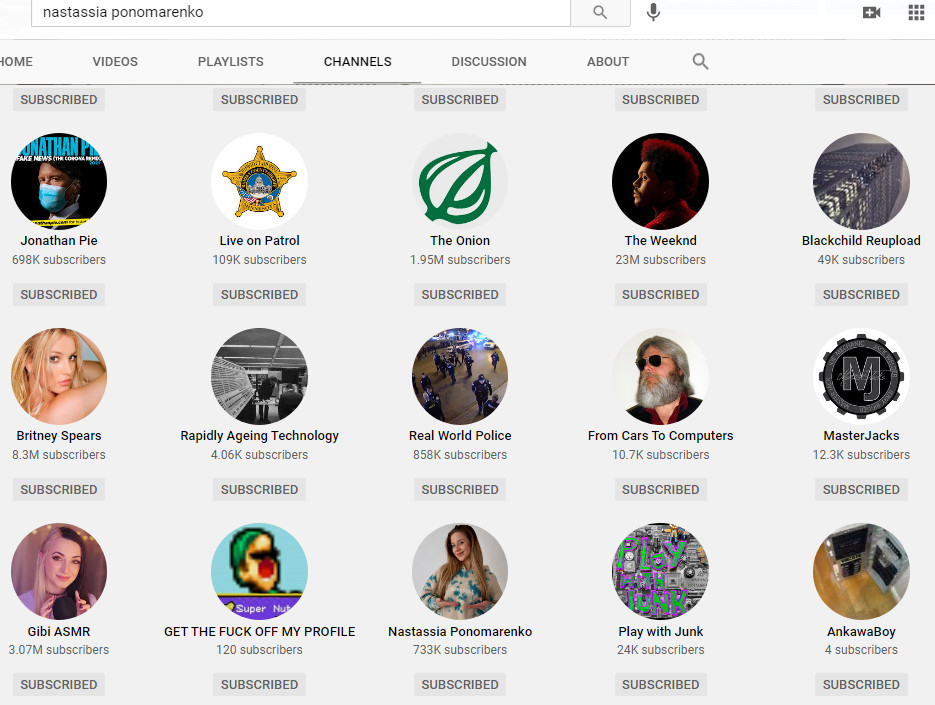Switch to the Videos tab
This screenshot has height=705, width=935.
click(115, 61)
